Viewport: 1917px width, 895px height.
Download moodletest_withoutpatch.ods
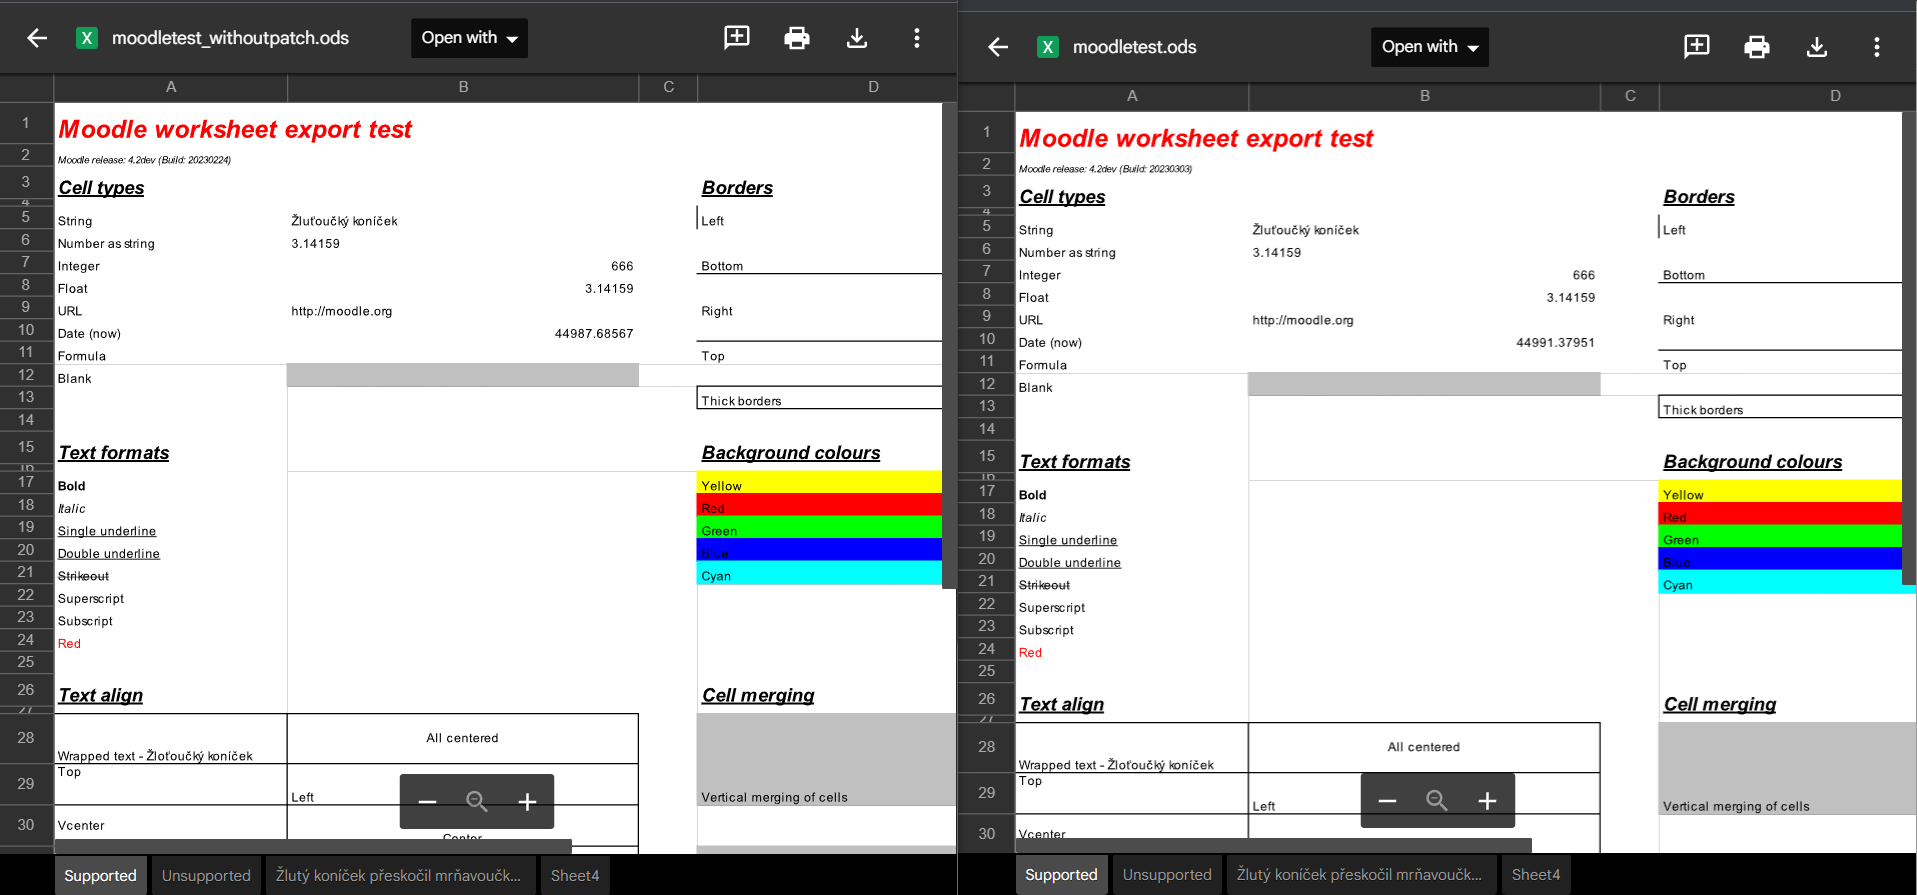[857, 38]
